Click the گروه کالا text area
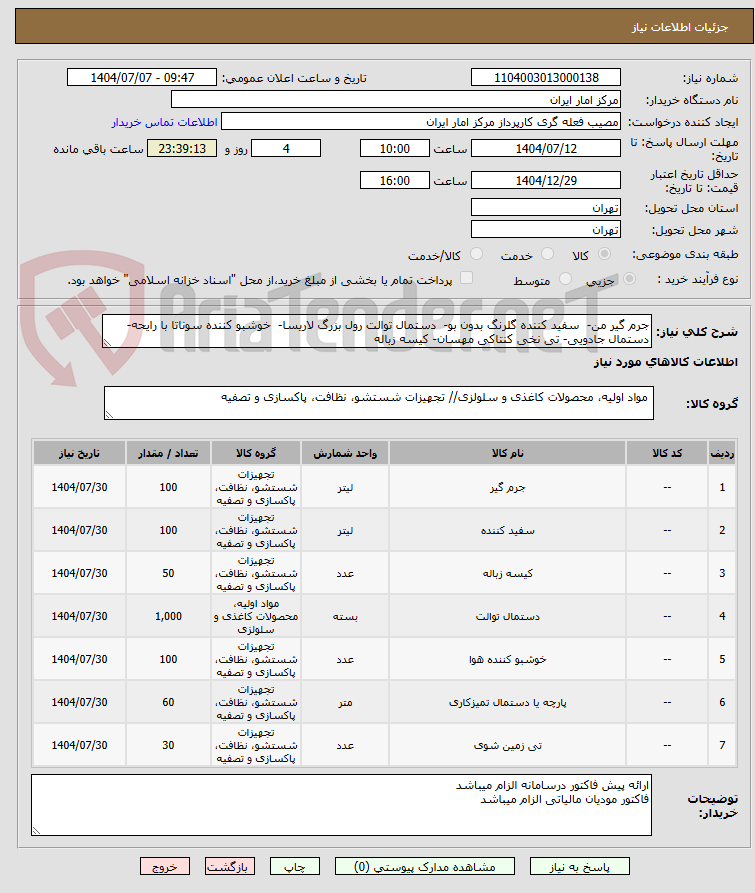The width and height of the screenshot is (755, 893). 379,403
